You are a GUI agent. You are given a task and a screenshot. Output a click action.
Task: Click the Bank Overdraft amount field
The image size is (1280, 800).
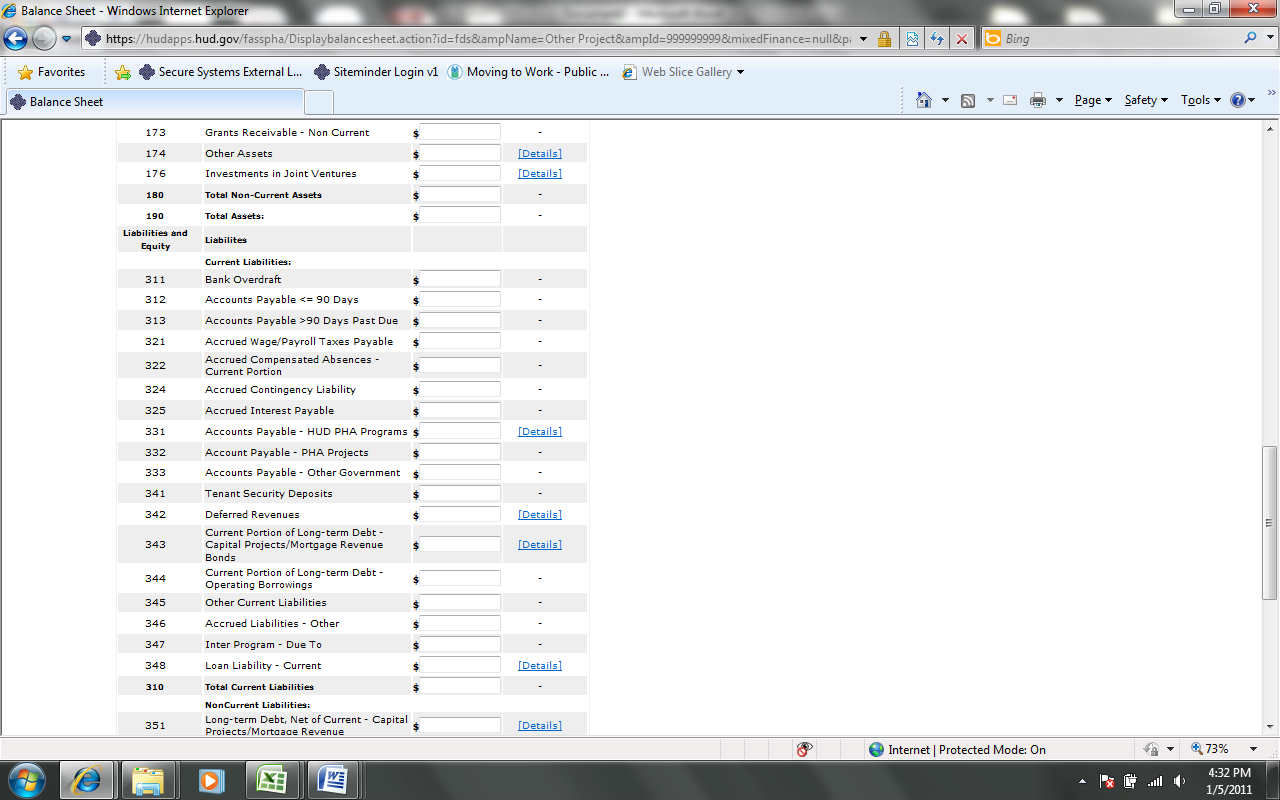click(x=460, y=279)
